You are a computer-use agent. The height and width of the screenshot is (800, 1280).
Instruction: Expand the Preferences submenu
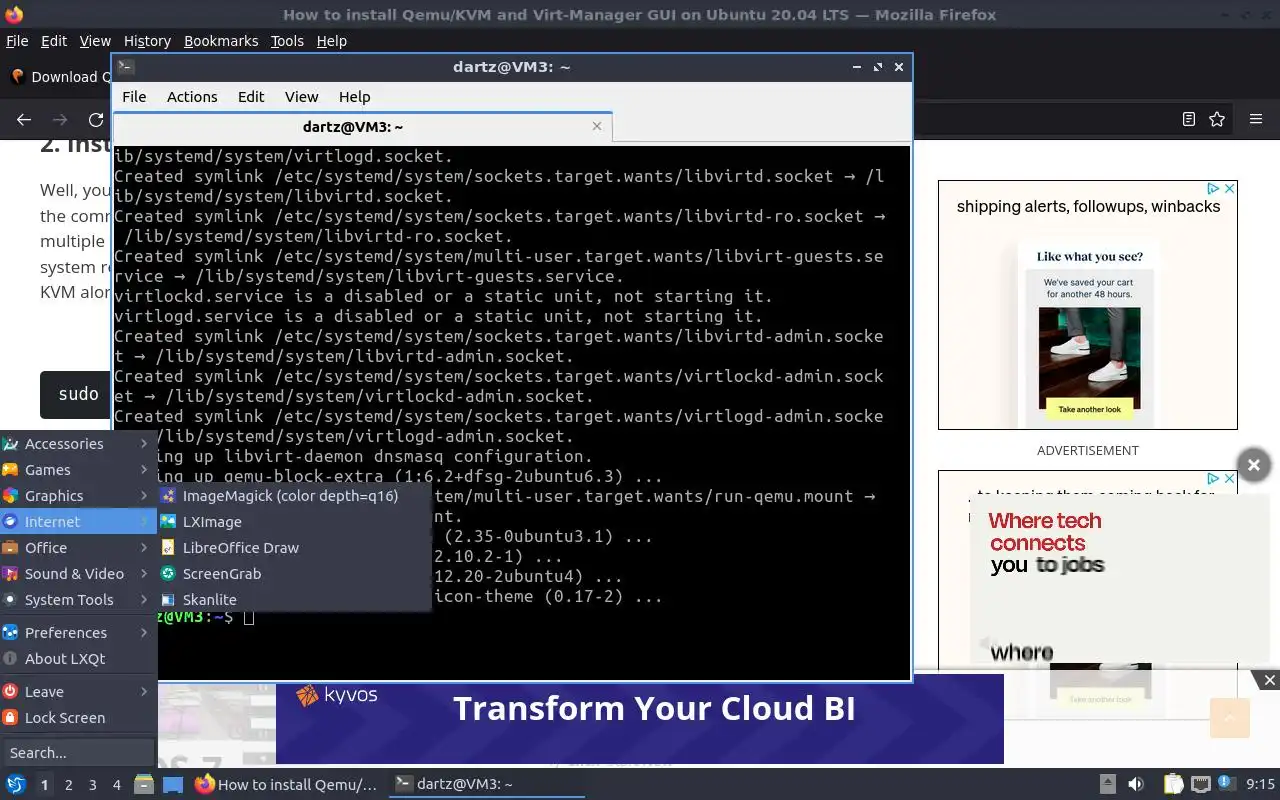(x=79, y=632)
